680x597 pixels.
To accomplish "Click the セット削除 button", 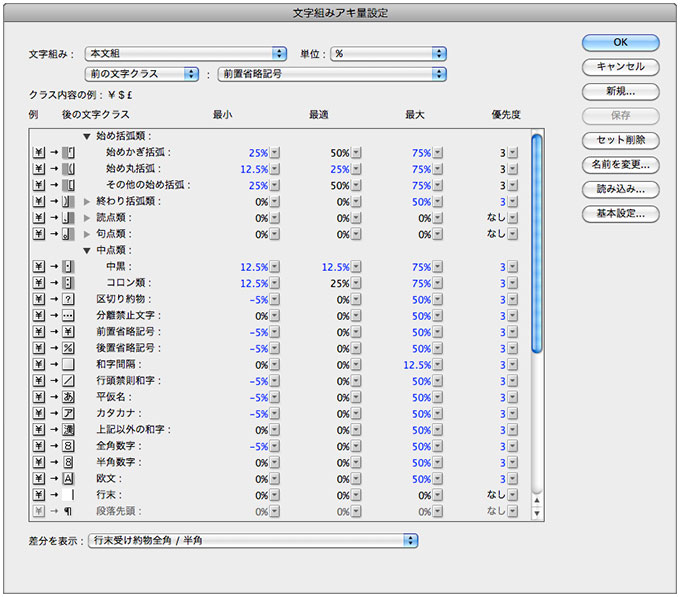I will [620, 140].
